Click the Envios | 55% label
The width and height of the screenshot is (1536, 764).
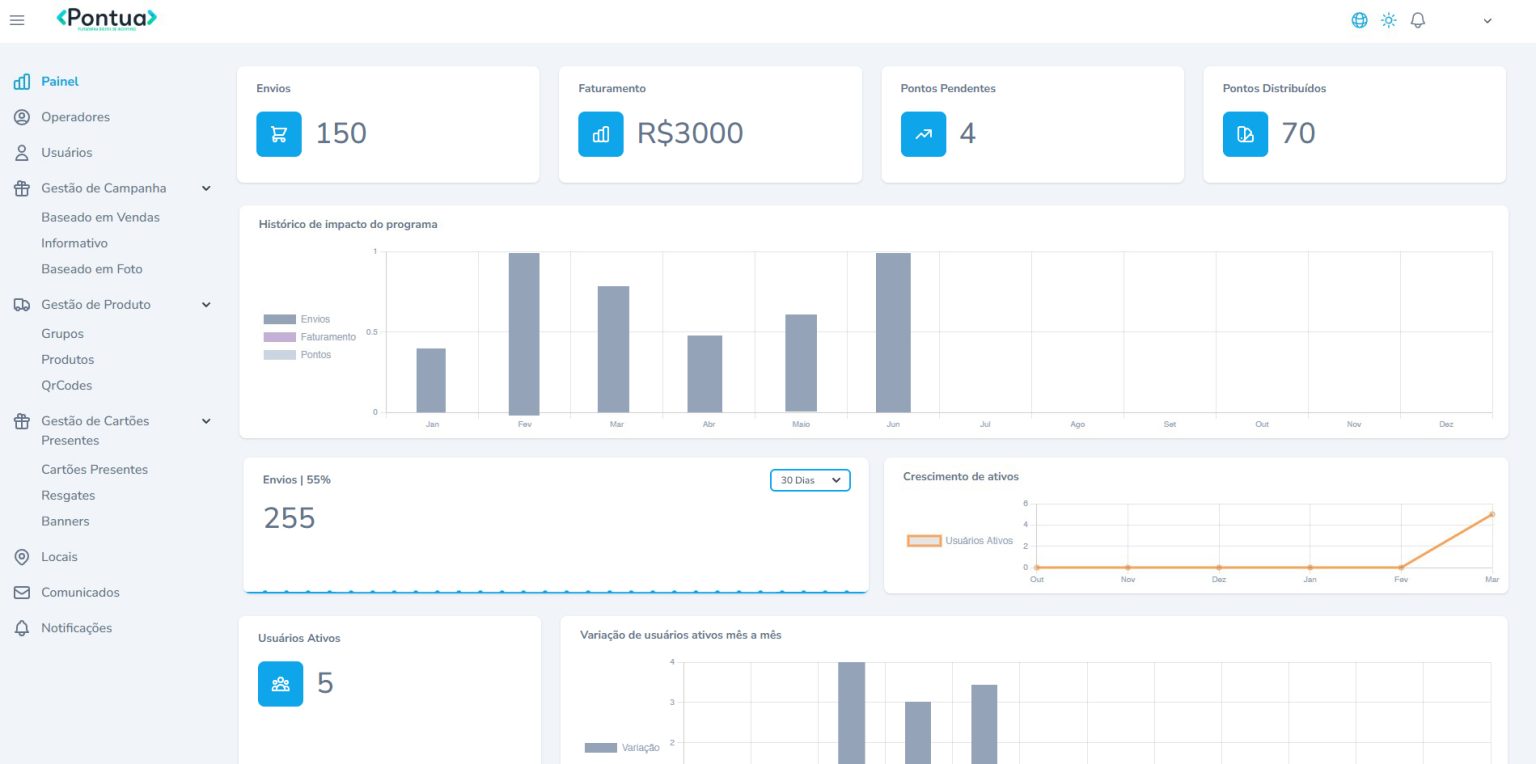297,479
